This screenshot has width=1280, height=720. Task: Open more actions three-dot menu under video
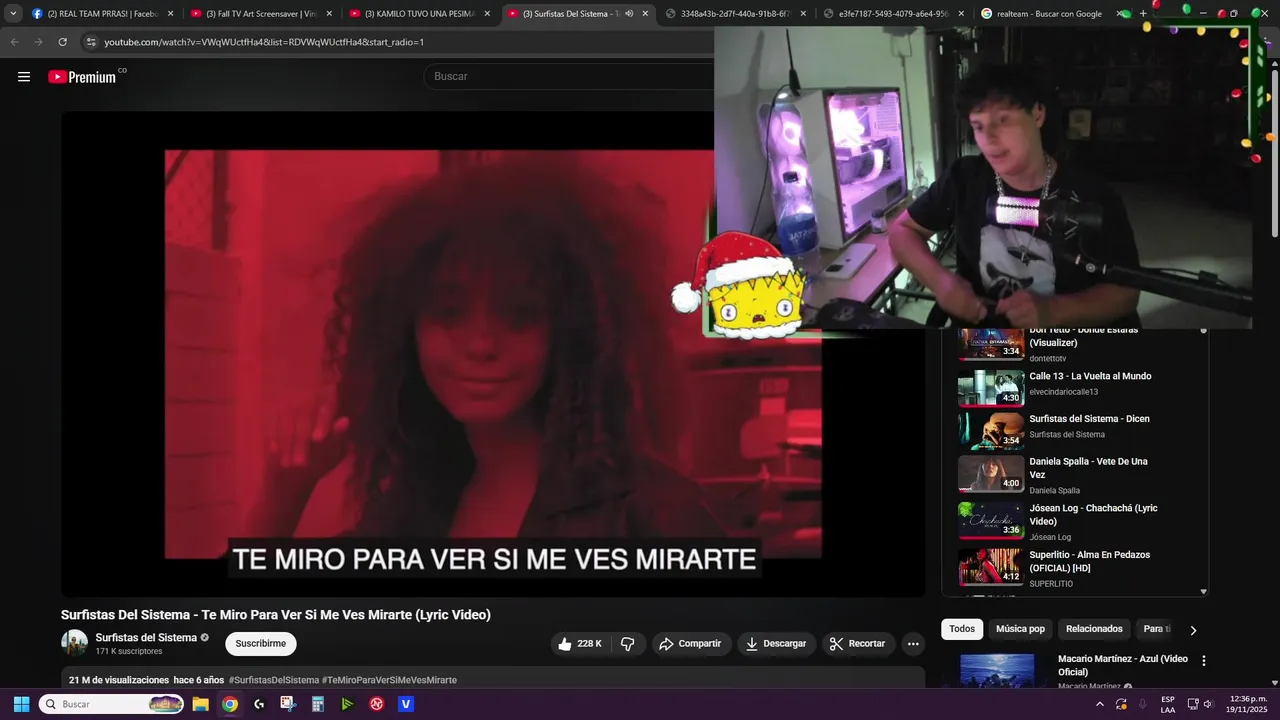pos(913,644)
